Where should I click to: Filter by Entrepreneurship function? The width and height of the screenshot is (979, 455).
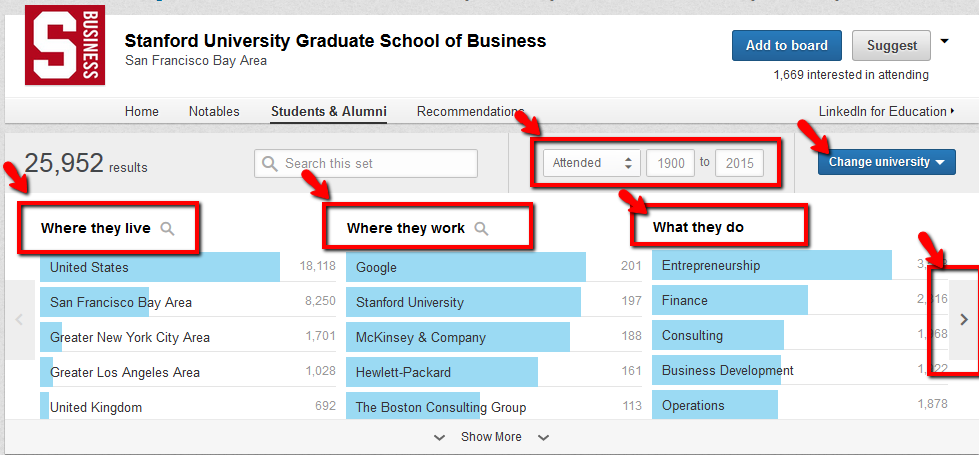click(x=800, y=265)
